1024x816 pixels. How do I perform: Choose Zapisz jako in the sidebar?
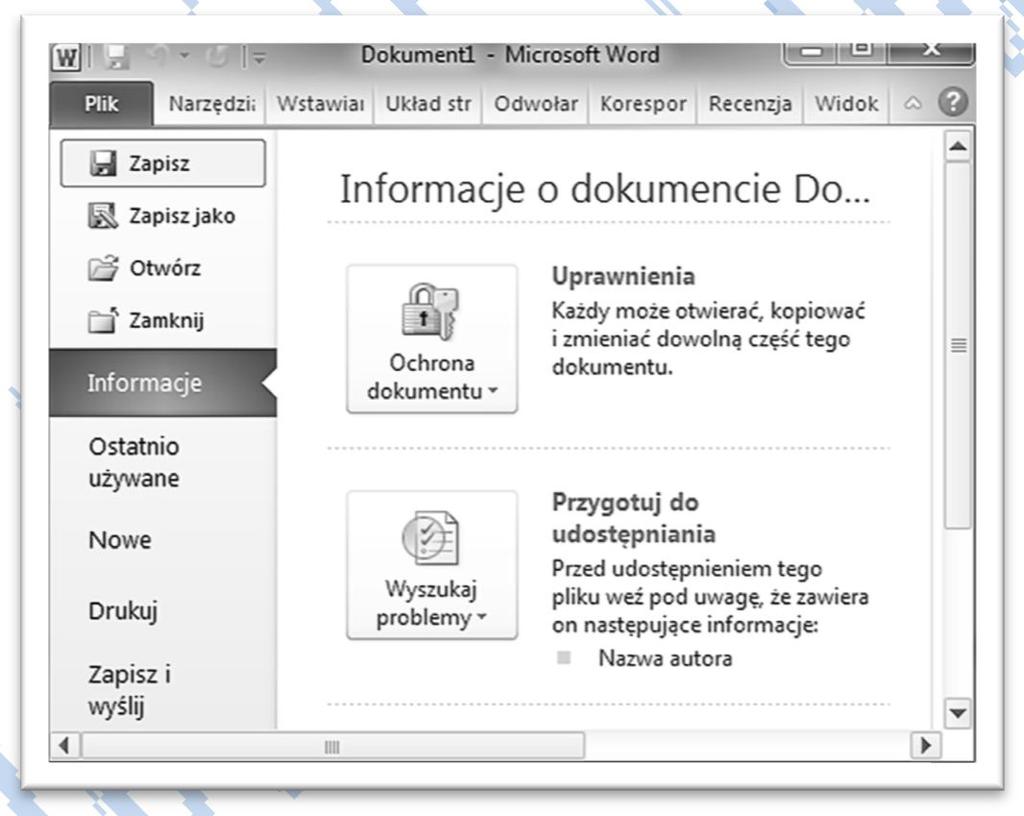point(162,216)
